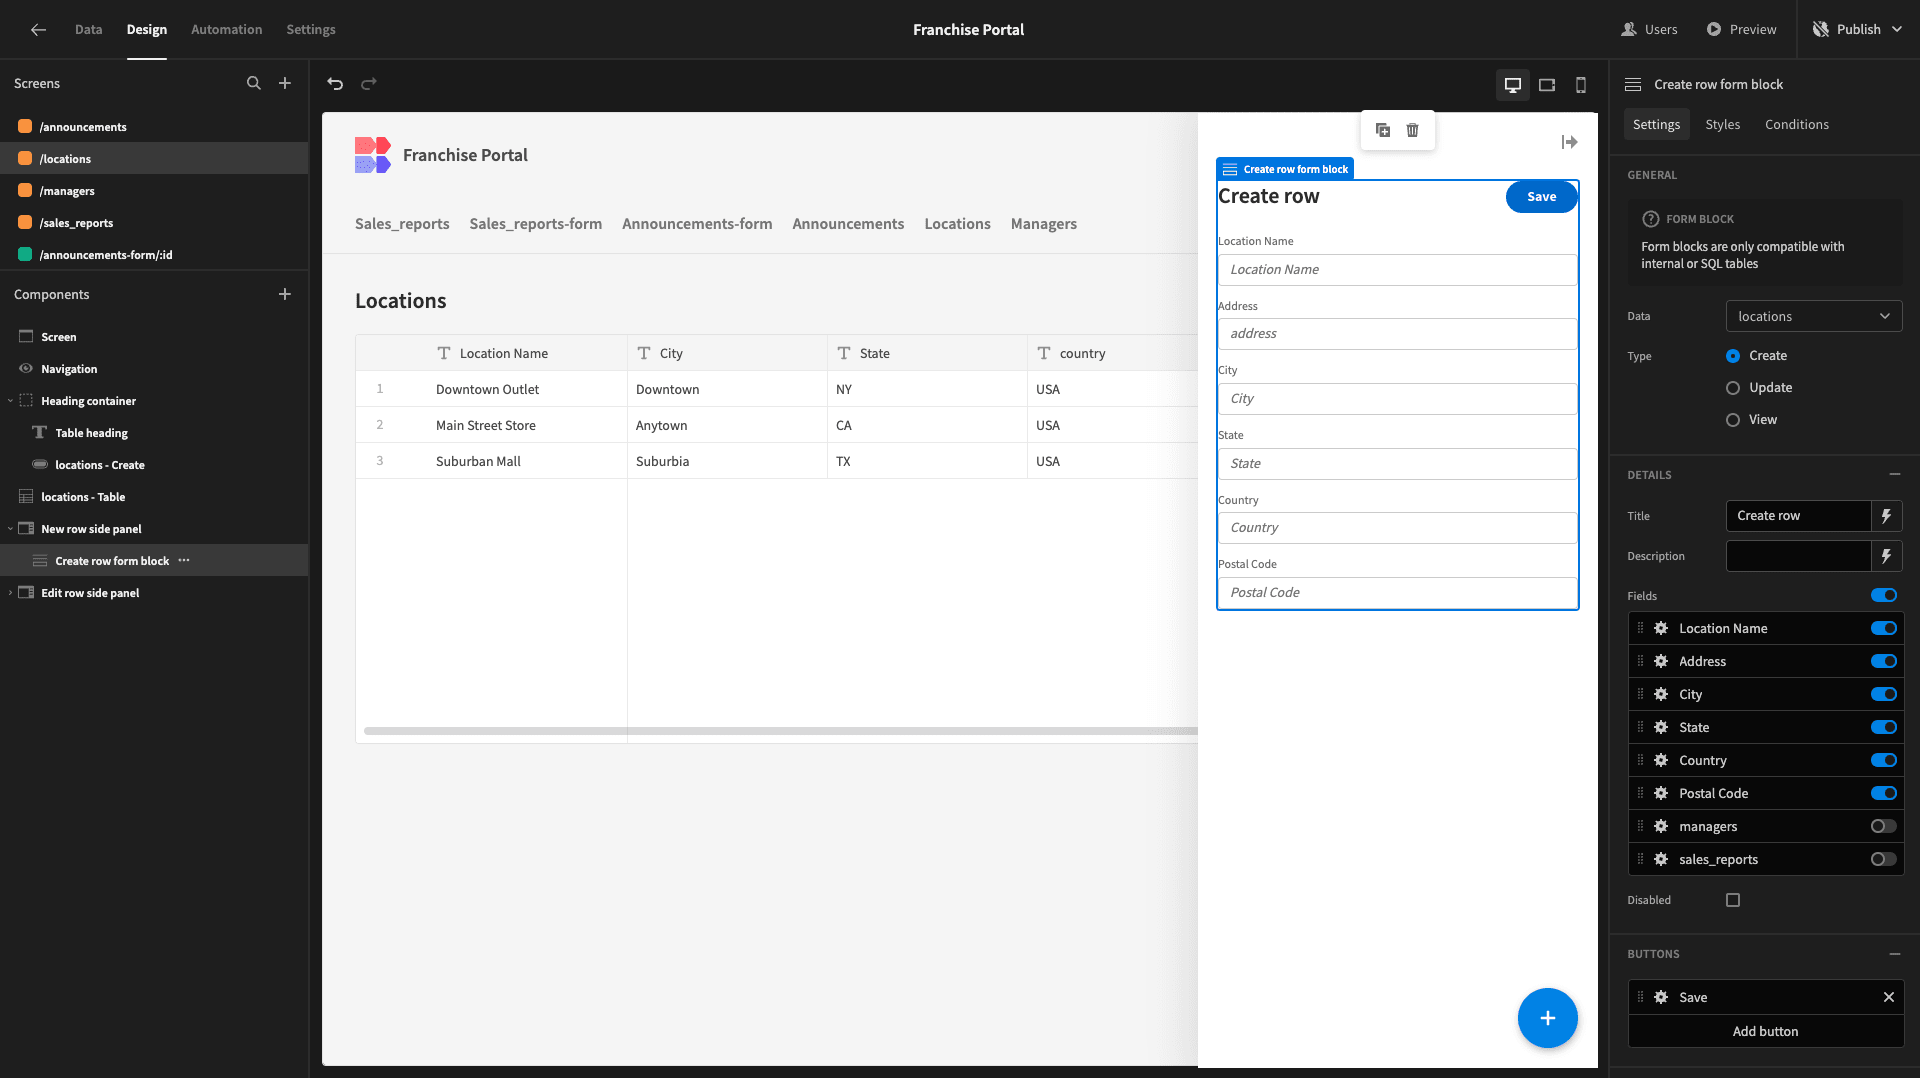
Task: Switch to the Styles tab
Action: [x=1722, y=124]
